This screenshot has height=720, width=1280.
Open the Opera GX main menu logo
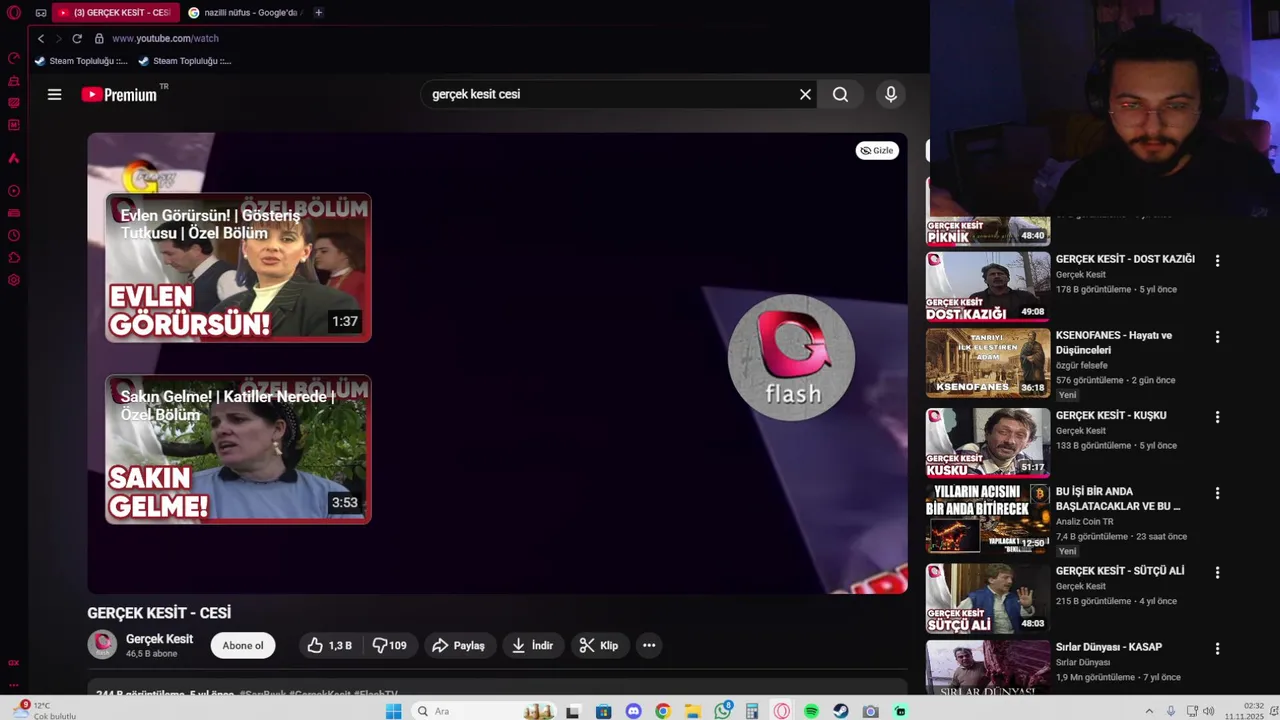click(x=14, y=13)
